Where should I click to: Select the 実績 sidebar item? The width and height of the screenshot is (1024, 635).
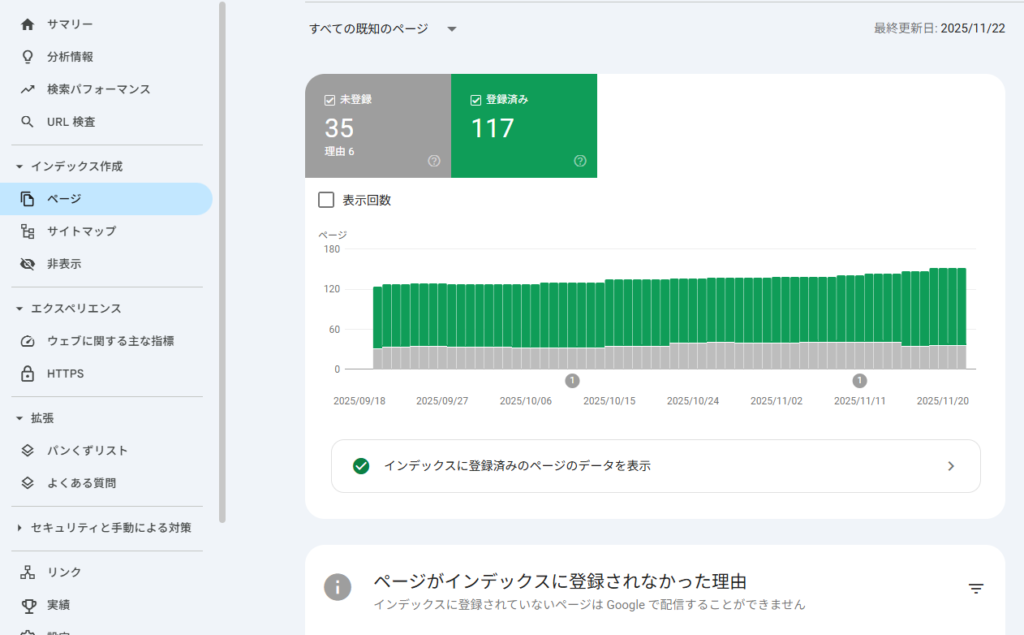click(x=59, y=604)
